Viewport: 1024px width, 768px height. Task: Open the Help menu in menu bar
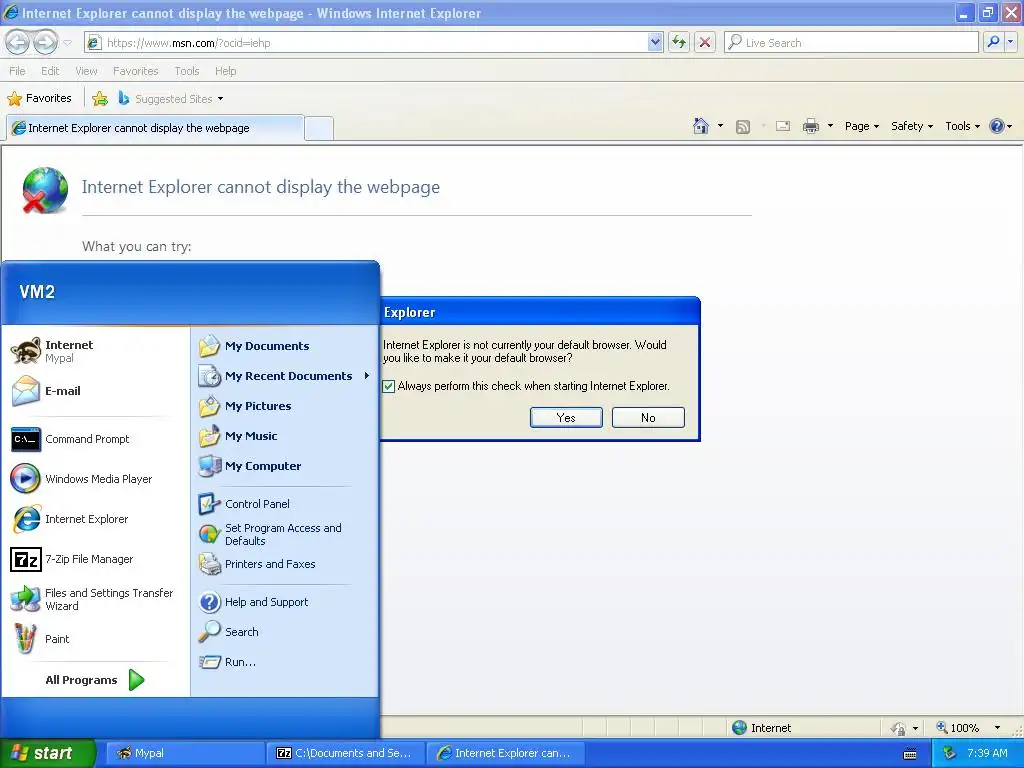[226, 71]
